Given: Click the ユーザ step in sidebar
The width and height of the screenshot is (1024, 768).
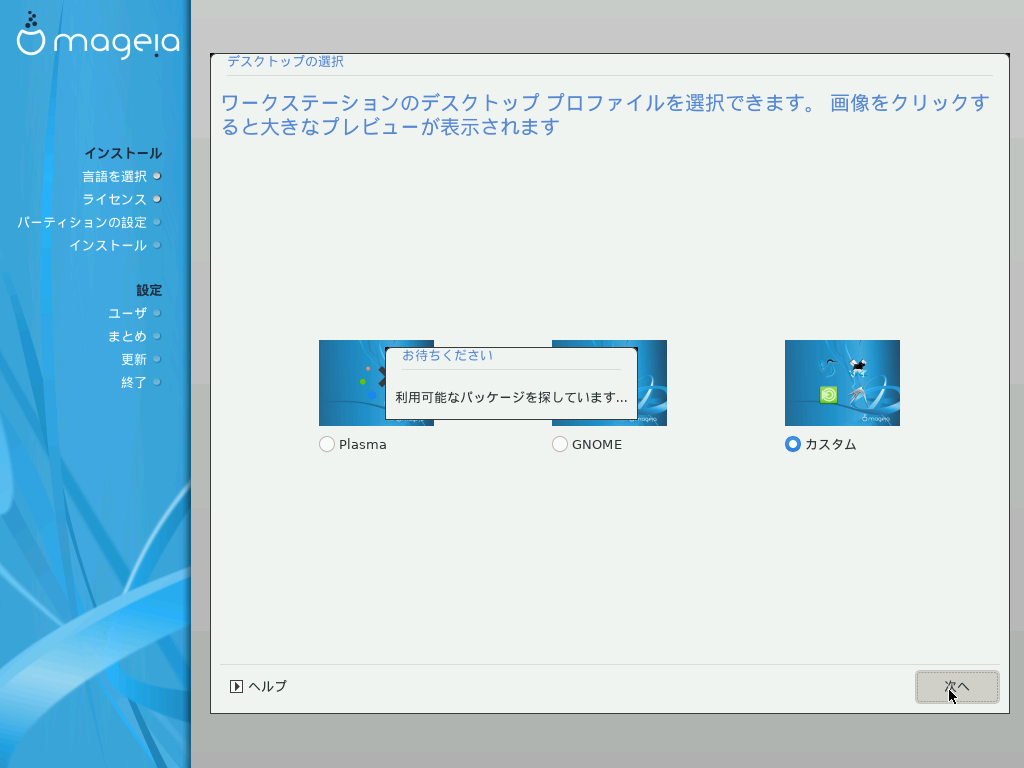Looking at the screenshot, I should (x=127, y=313).
